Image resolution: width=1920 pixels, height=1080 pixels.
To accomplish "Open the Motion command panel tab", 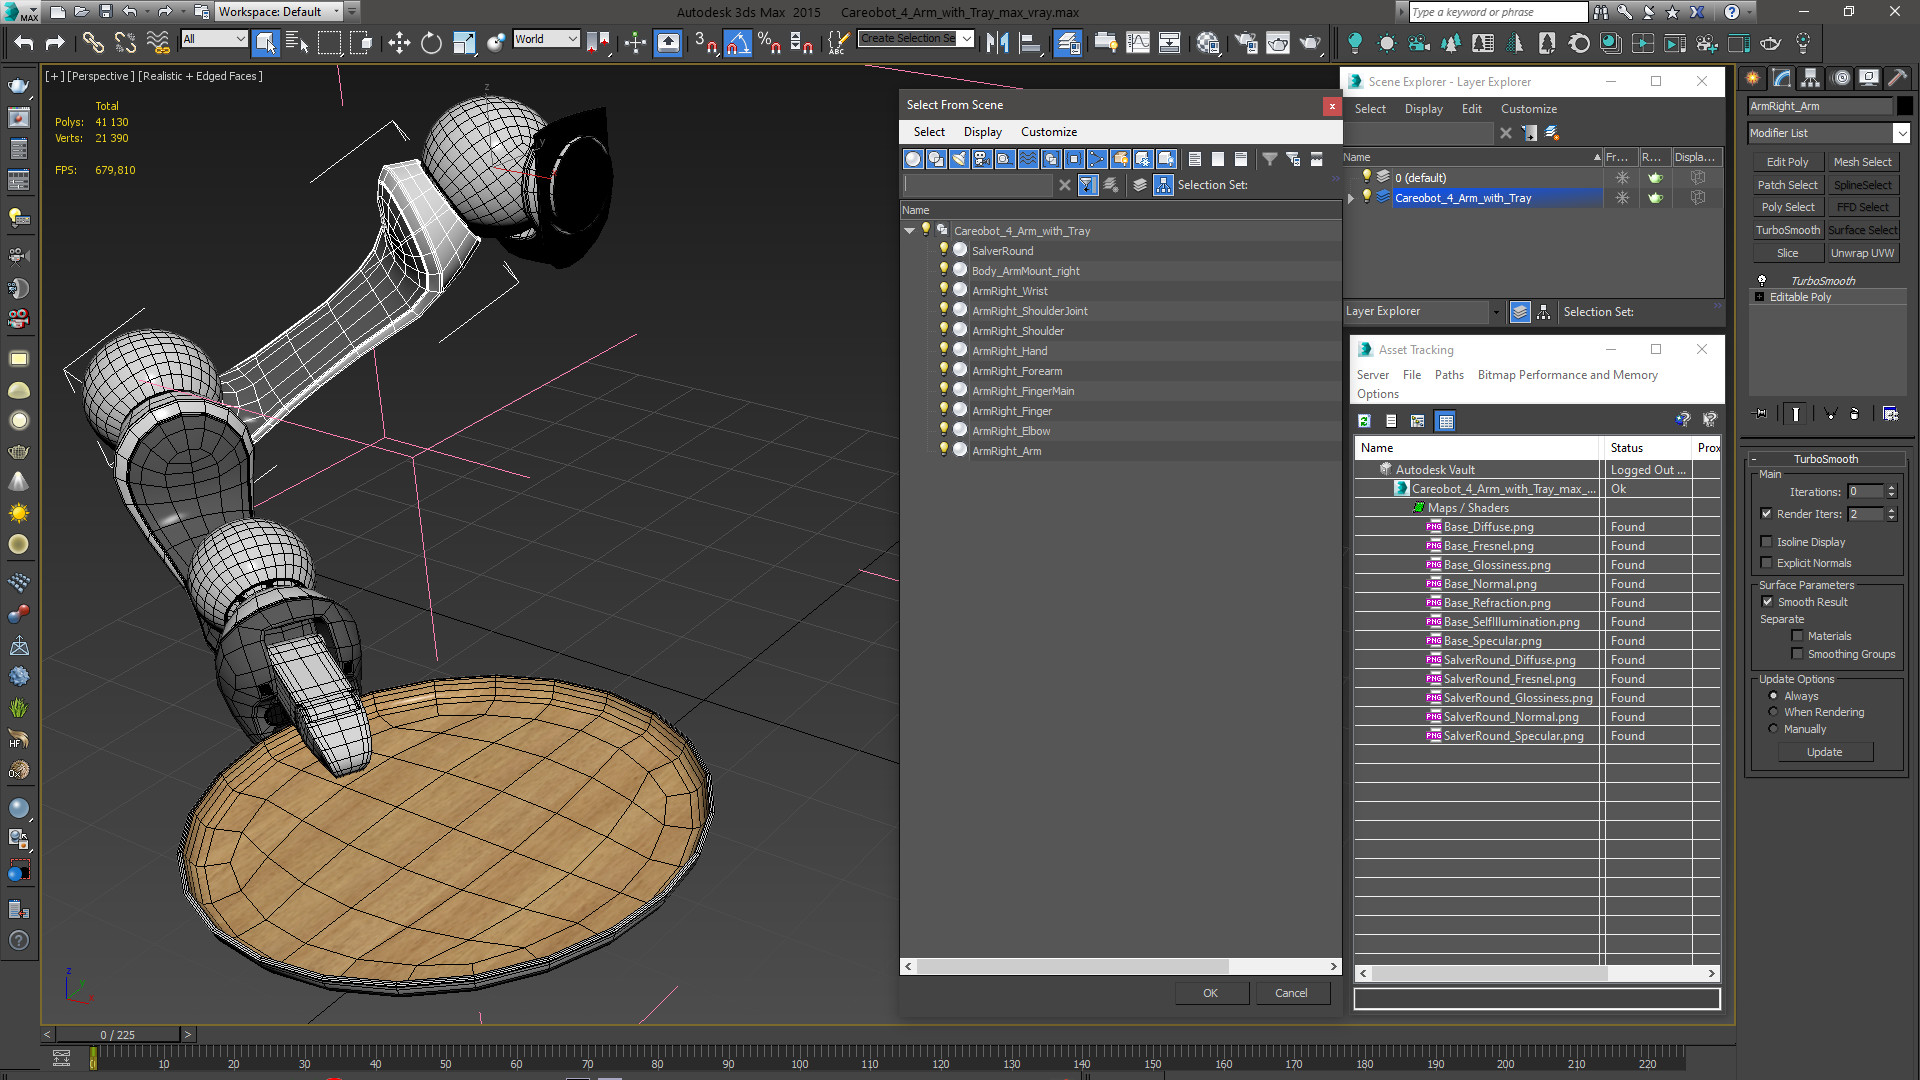I will (1840, 78).
